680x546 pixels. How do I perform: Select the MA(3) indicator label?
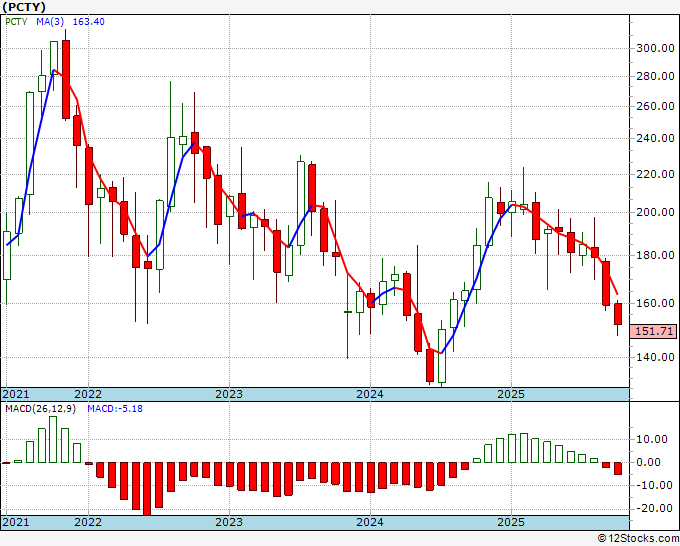(50, 22)
